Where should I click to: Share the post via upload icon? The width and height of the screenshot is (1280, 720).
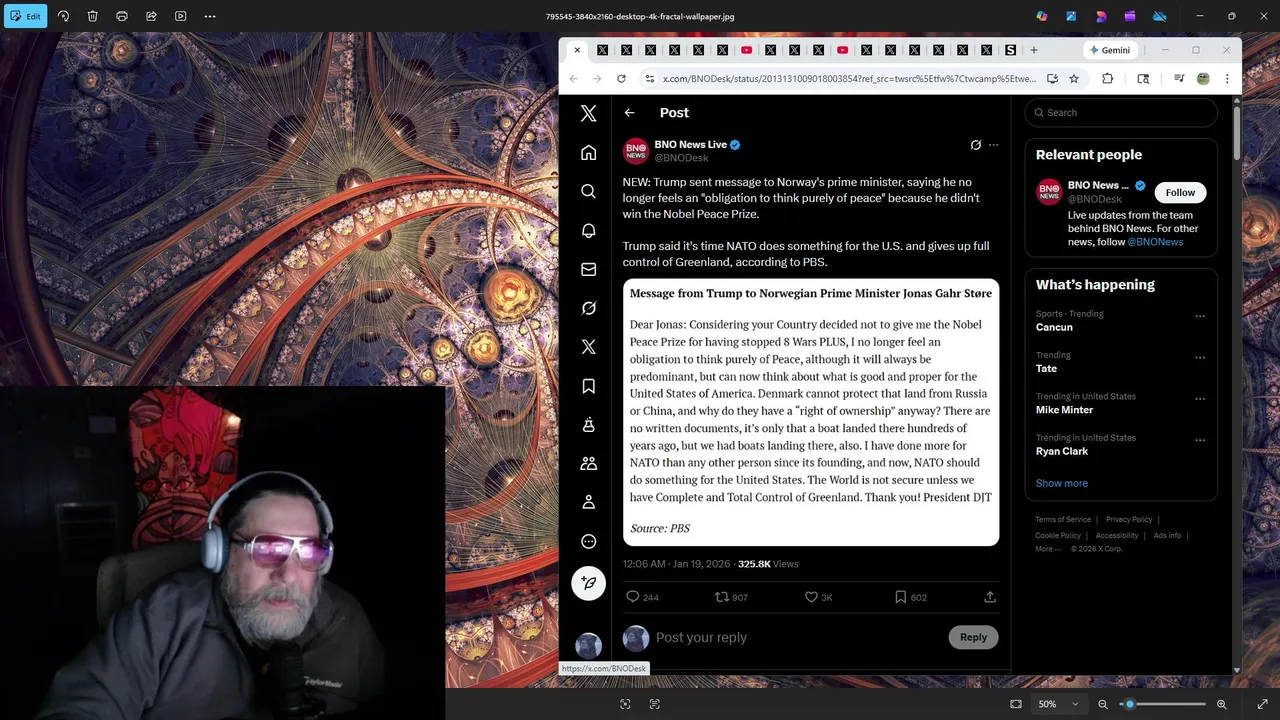point(990,597)
